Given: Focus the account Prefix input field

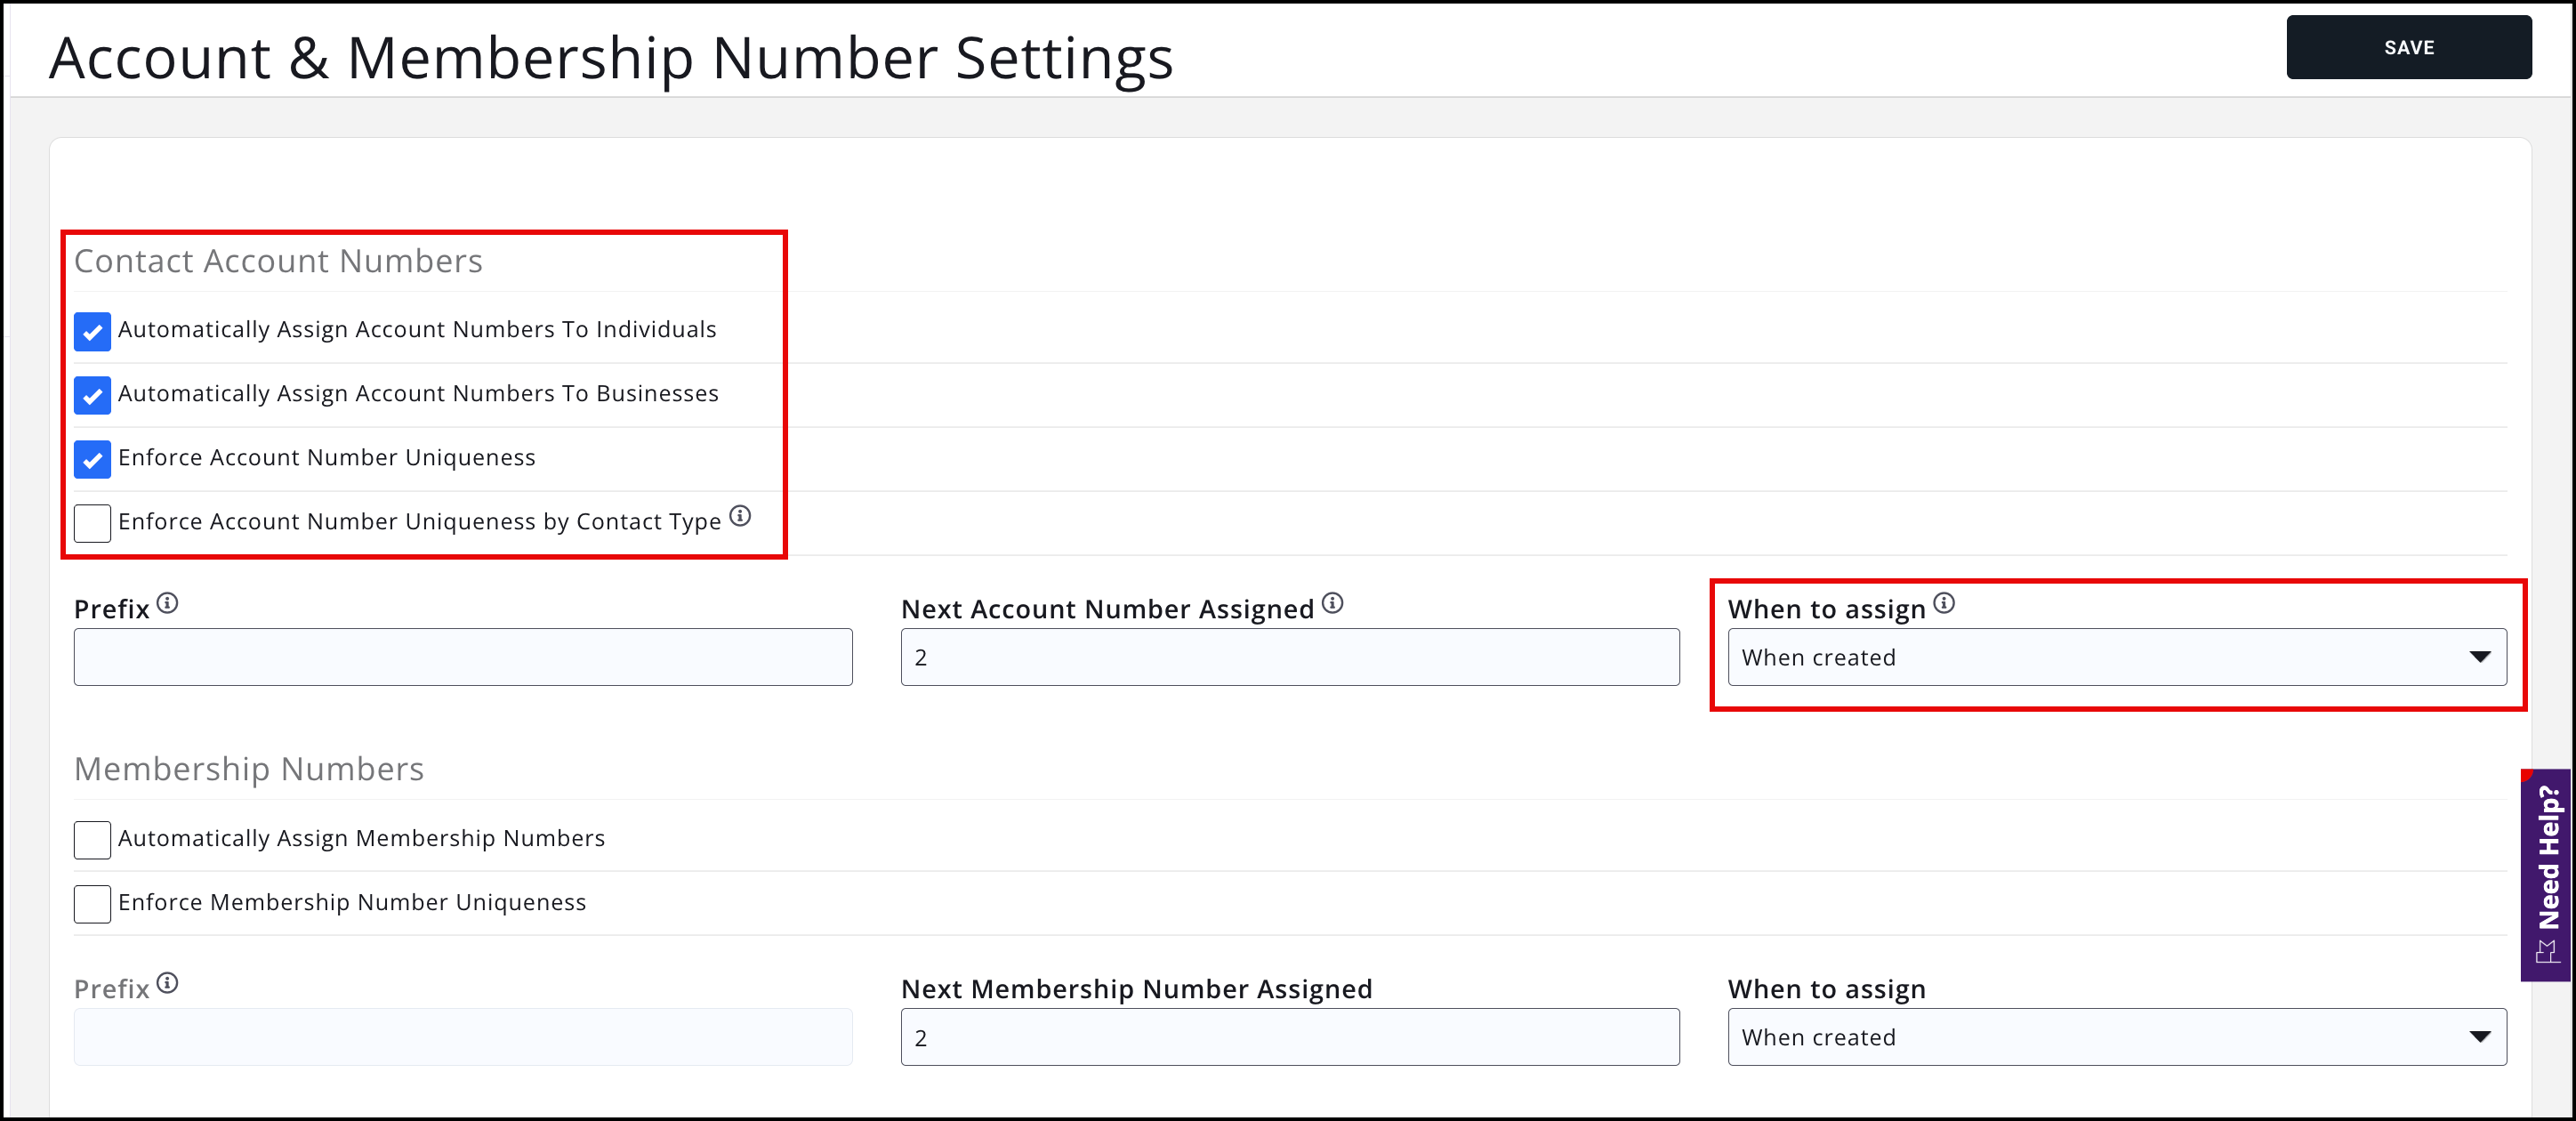Looking at the screenshot, I should (x=463, y=657).
